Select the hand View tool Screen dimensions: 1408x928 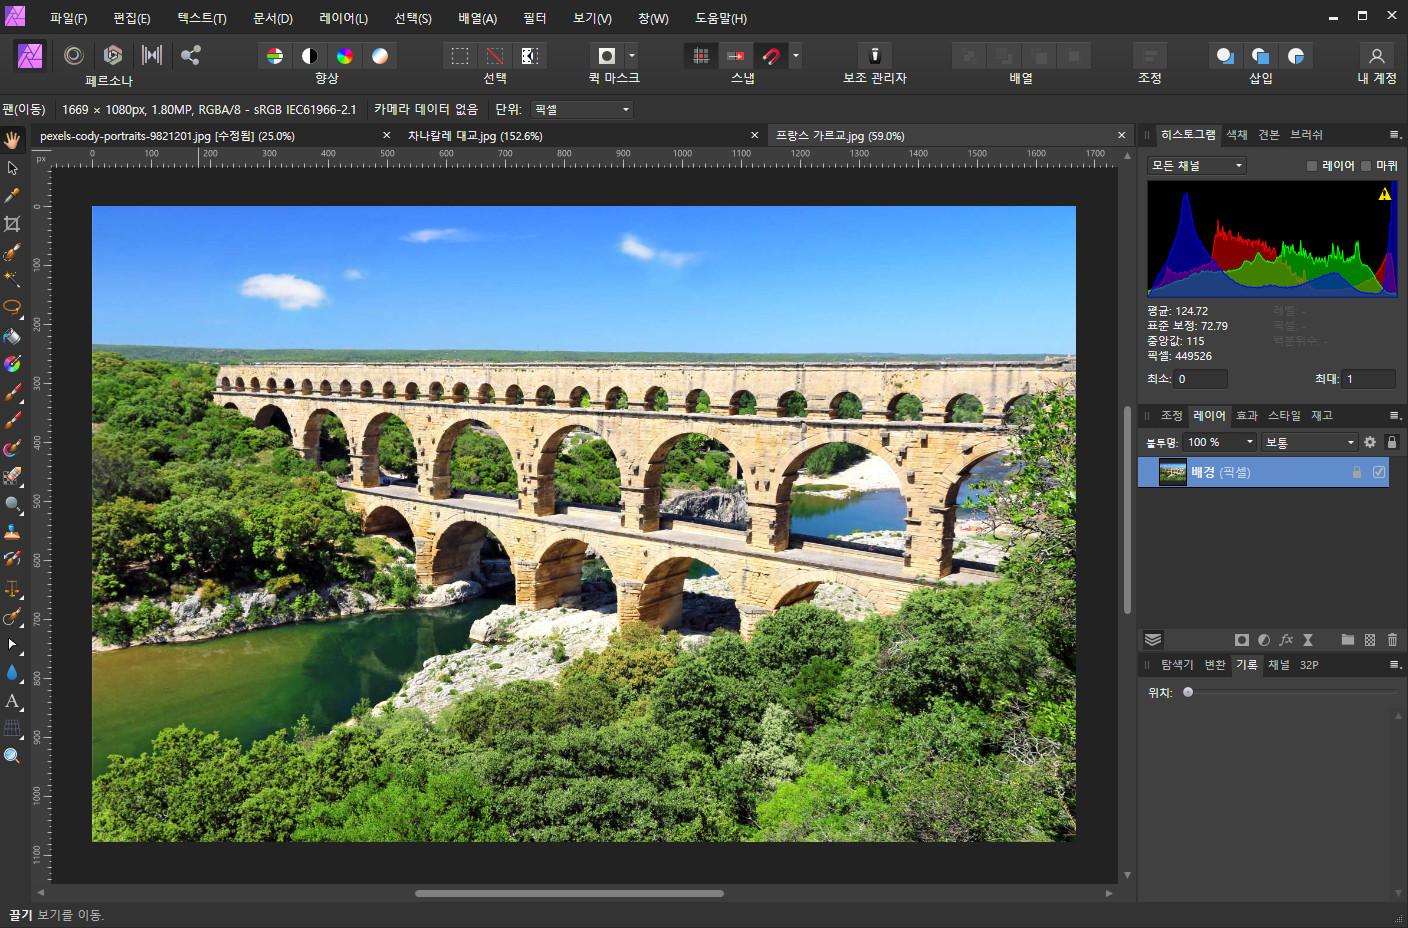pyautogui.click(x=12, y=139)
